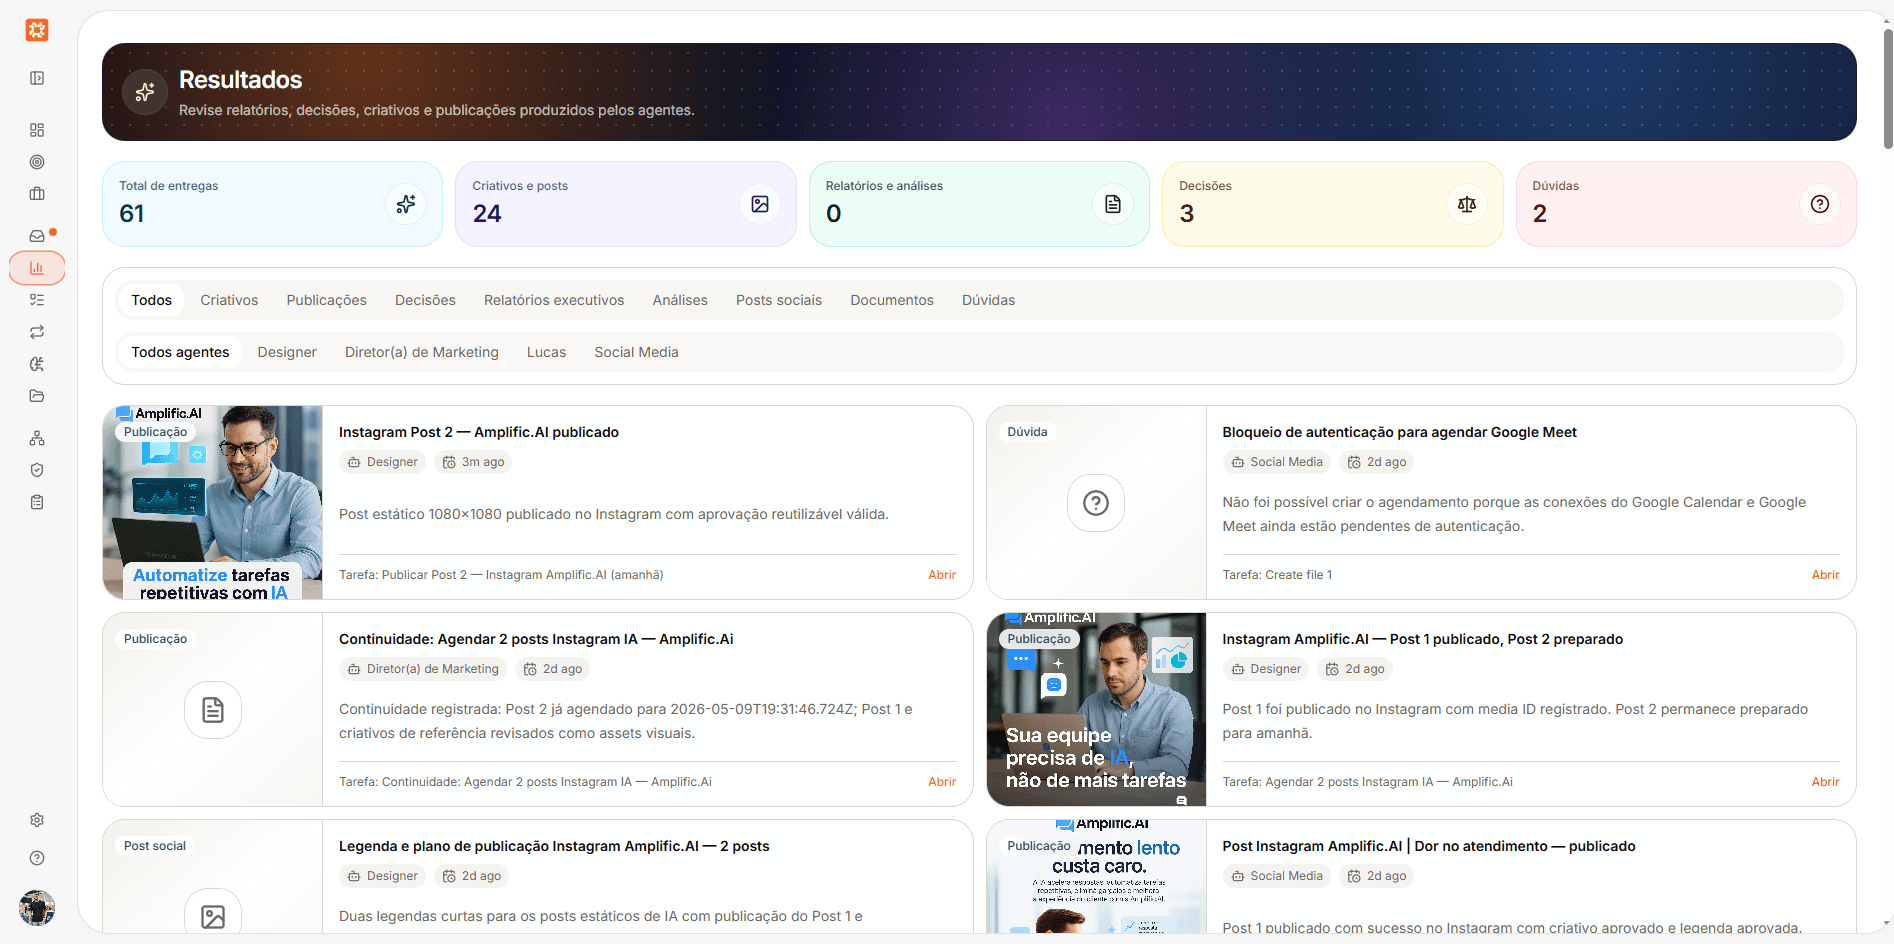Select the Todos agentes filter
The height and width of the screenshot is (944, 1894).
coord(180,352)
